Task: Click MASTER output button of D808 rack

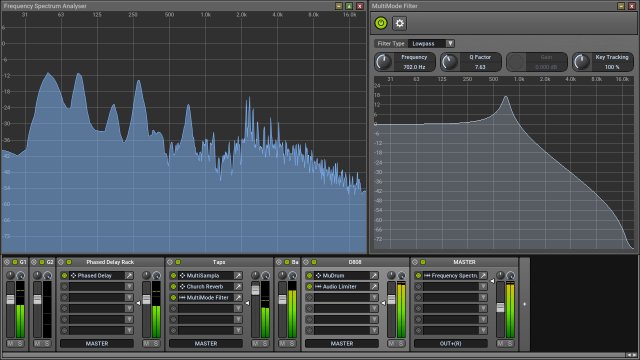Action: 342,344
